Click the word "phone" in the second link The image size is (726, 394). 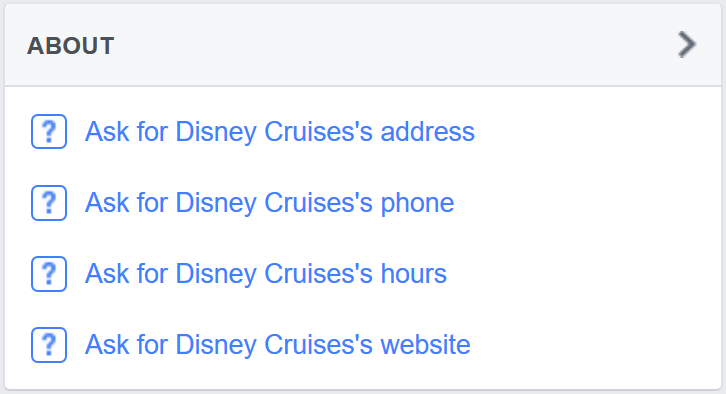coord(417,204)
